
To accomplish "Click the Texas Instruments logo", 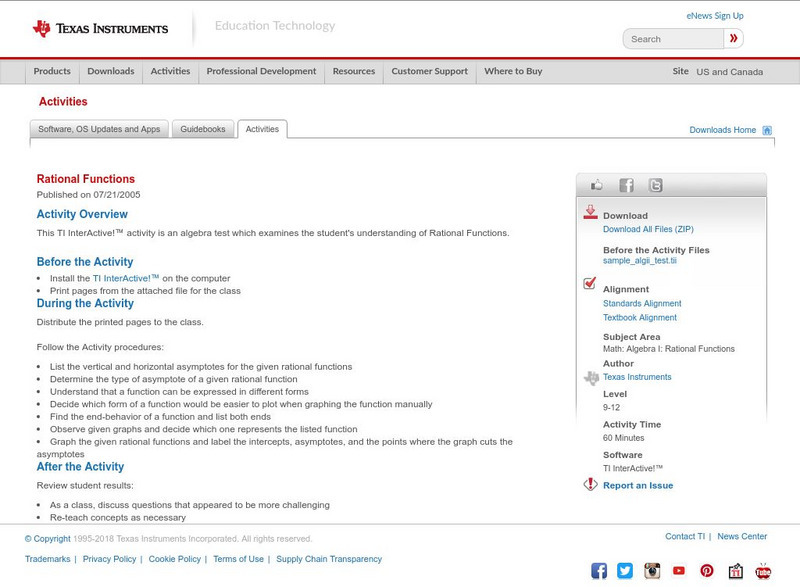I will [x=100, y=29].
